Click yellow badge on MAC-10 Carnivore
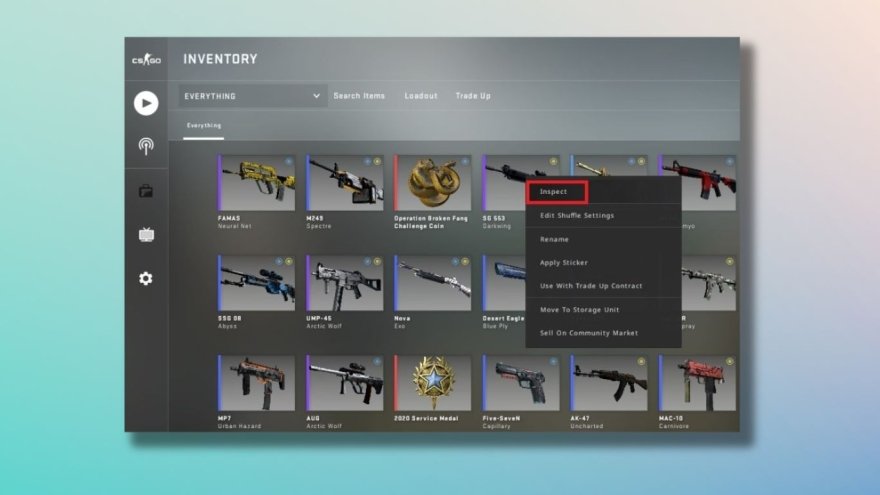Viewport: 880px width, 495px height. pyautogui.click(x=730, y=362)
